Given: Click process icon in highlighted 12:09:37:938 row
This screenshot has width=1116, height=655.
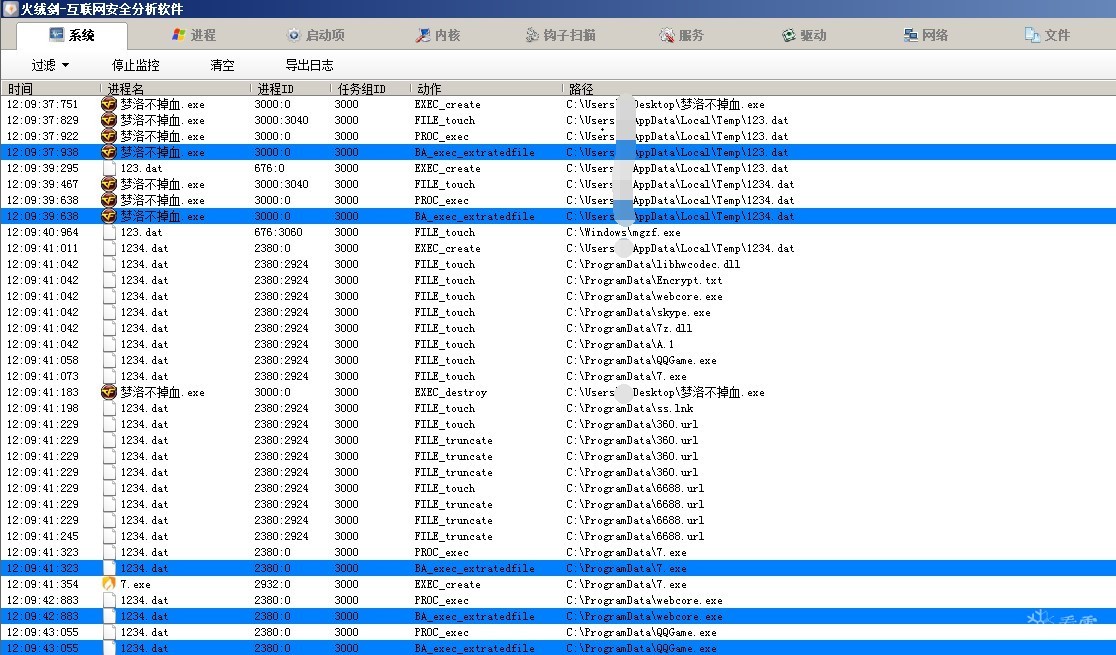Looking at the screenshot, I should click(x=109, y=152).
